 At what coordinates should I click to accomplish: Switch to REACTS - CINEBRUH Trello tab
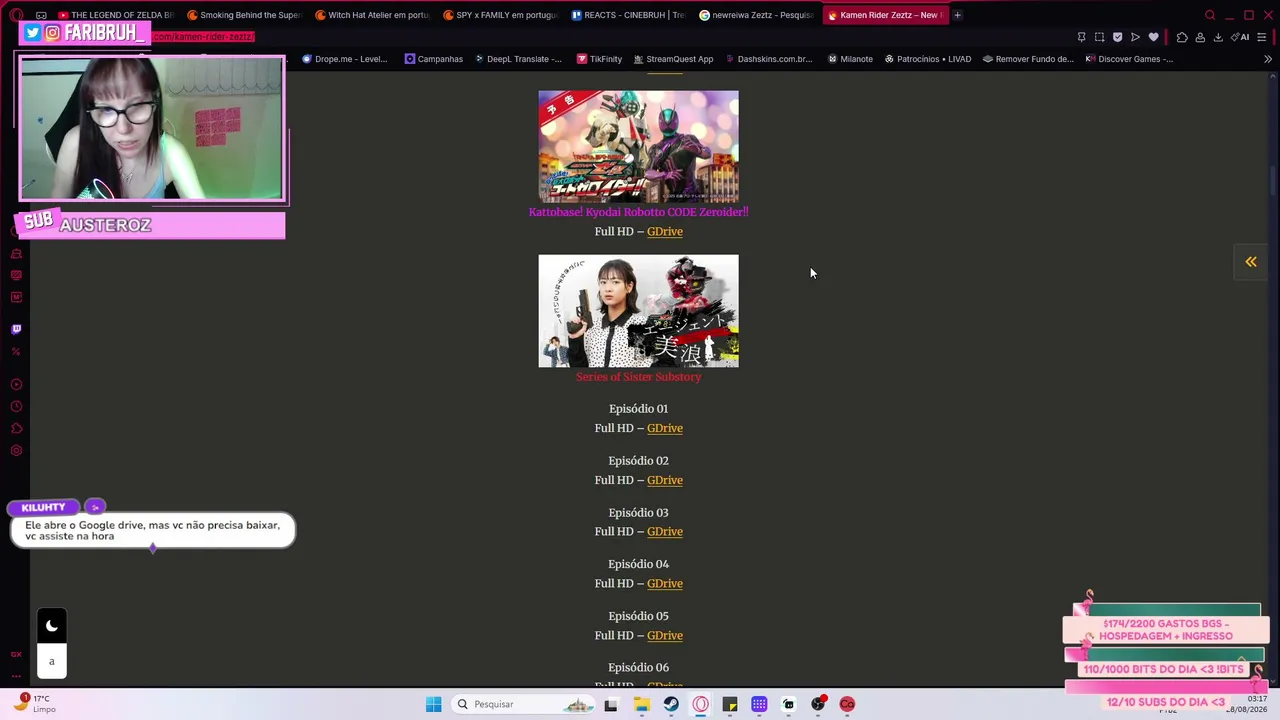coord(628,15)
